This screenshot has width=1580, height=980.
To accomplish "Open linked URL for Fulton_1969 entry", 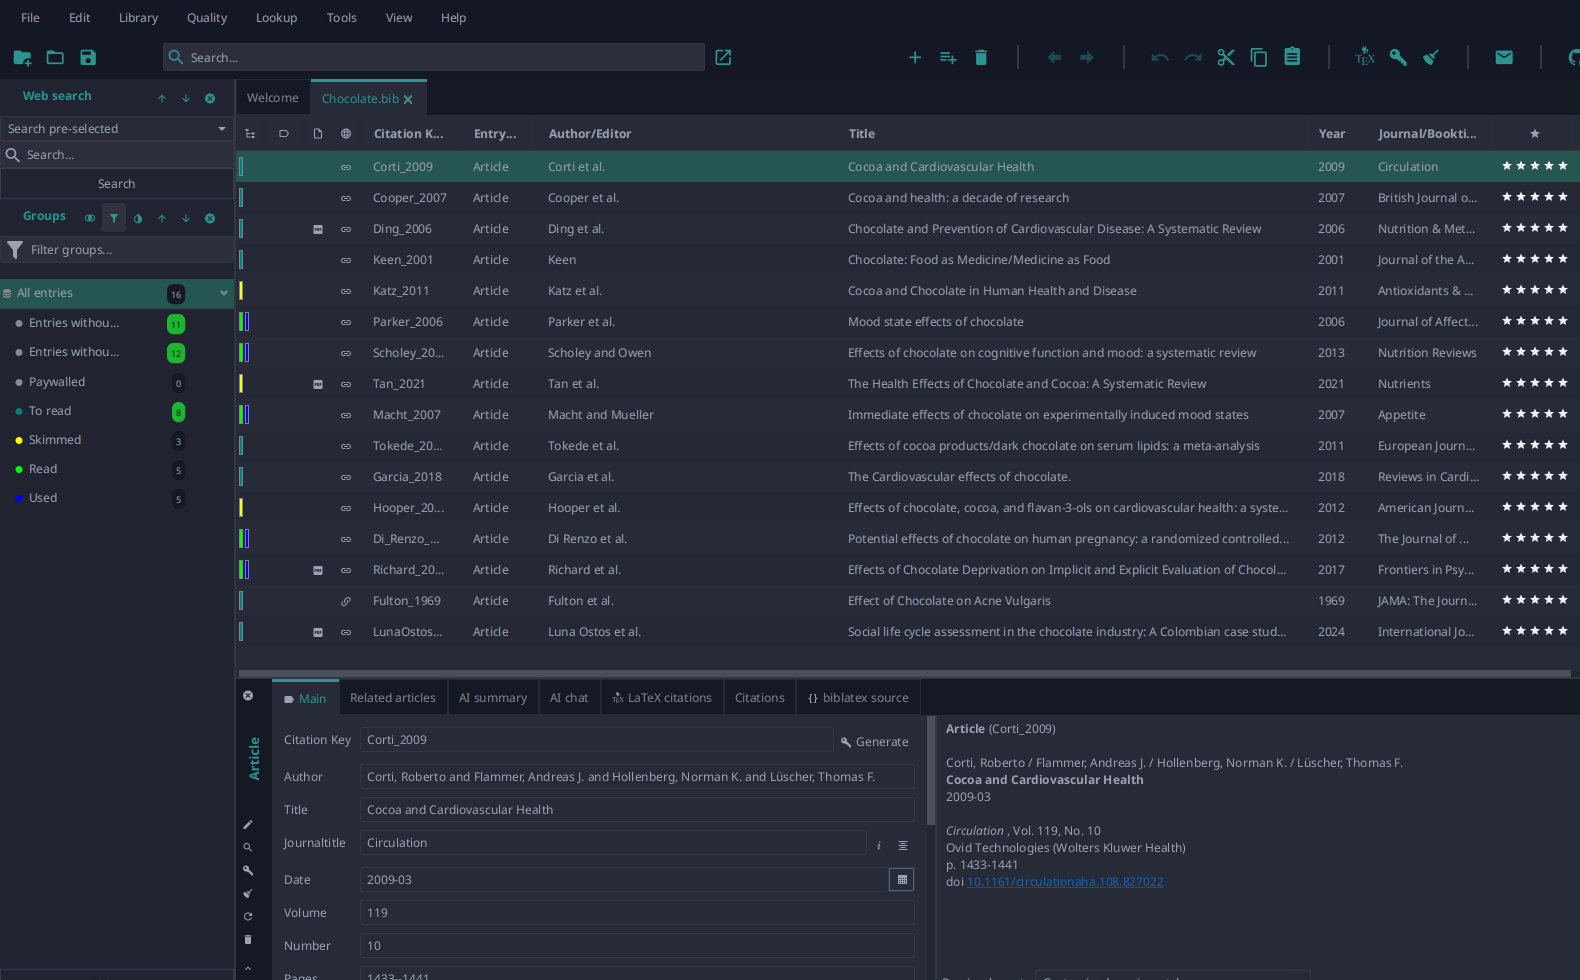I will [346, 601].
